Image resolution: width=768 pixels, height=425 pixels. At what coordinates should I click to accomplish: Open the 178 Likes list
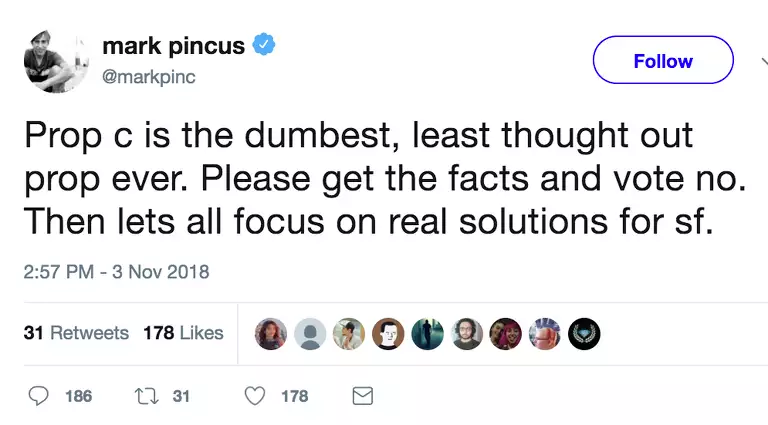tap(183, 333)
